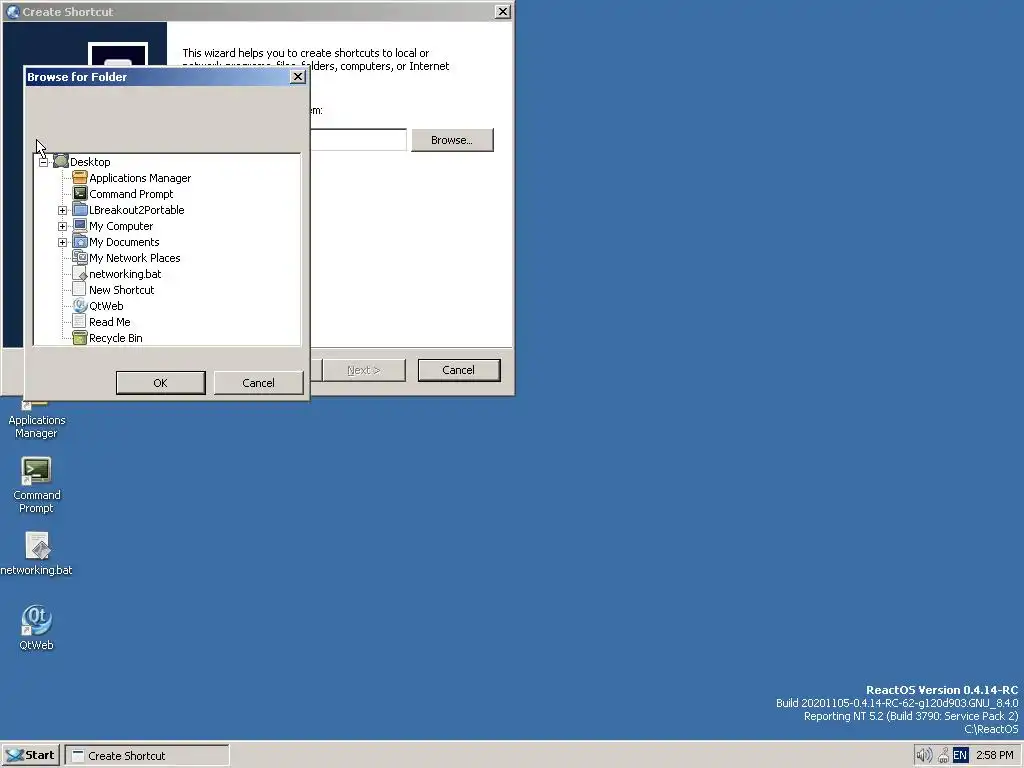Select My Network Places label in the tree
Image resolution: width=1024 pixels, height=768 pixels.
coord(135,258)
